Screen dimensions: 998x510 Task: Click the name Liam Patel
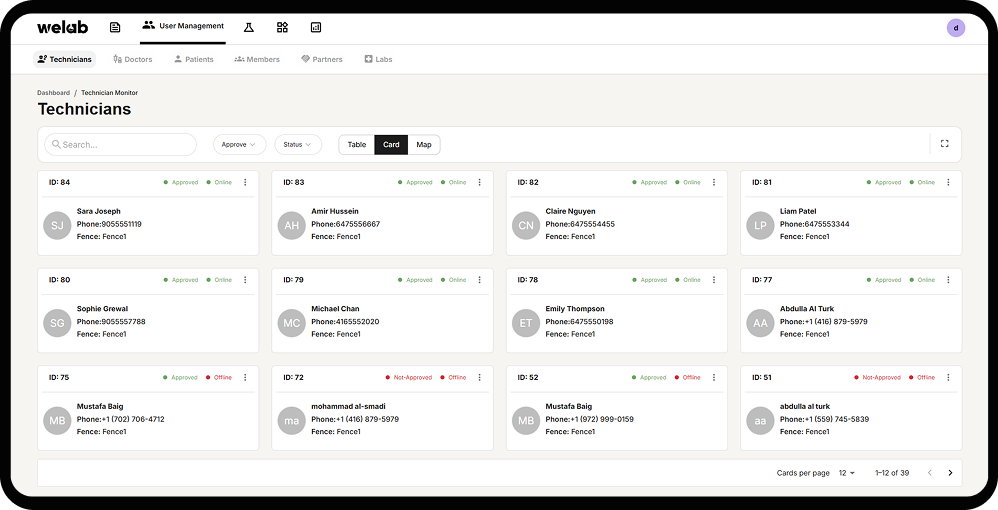click(798, 211)
